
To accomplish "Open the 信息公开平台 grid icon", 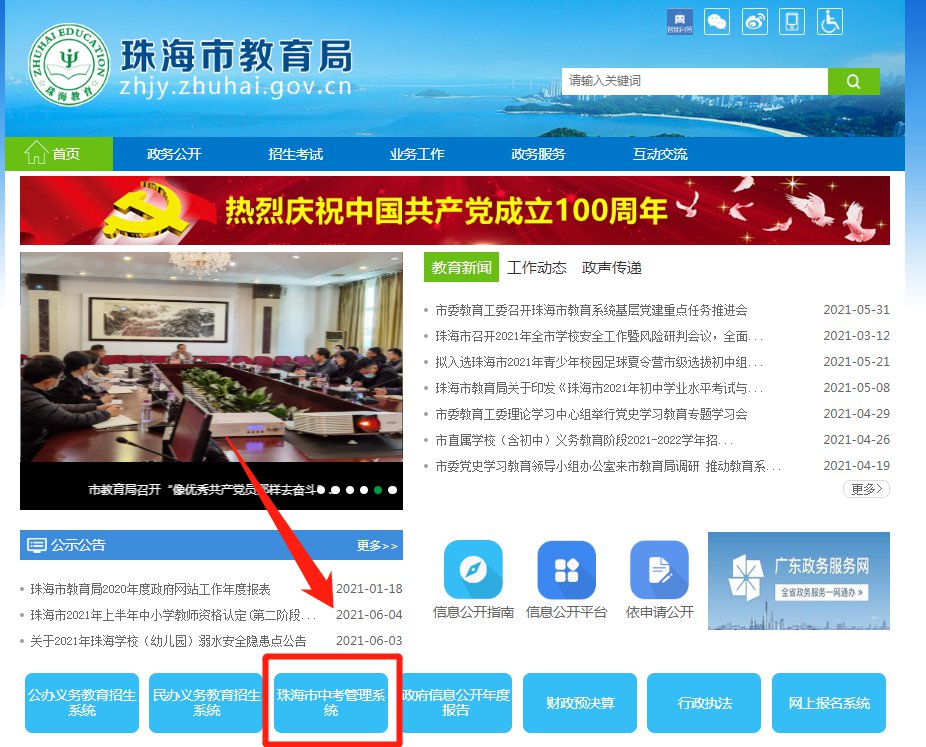I will 566,570.
